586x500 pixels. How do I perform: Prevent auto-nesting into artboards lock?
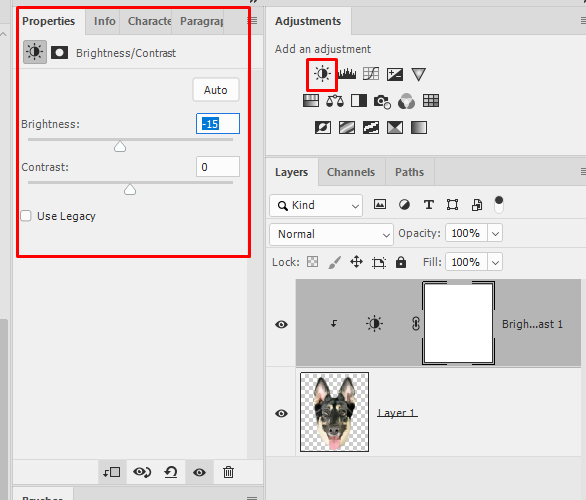point(379,263)
